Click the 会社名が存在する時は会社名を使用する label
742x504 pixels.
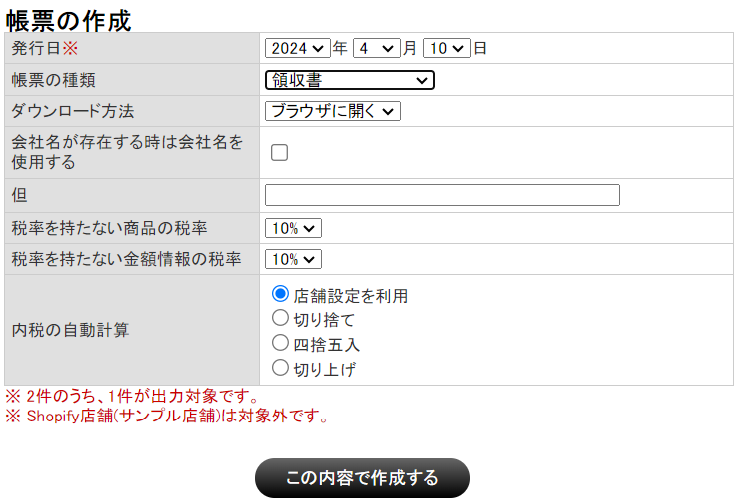[x=127, y=152]
